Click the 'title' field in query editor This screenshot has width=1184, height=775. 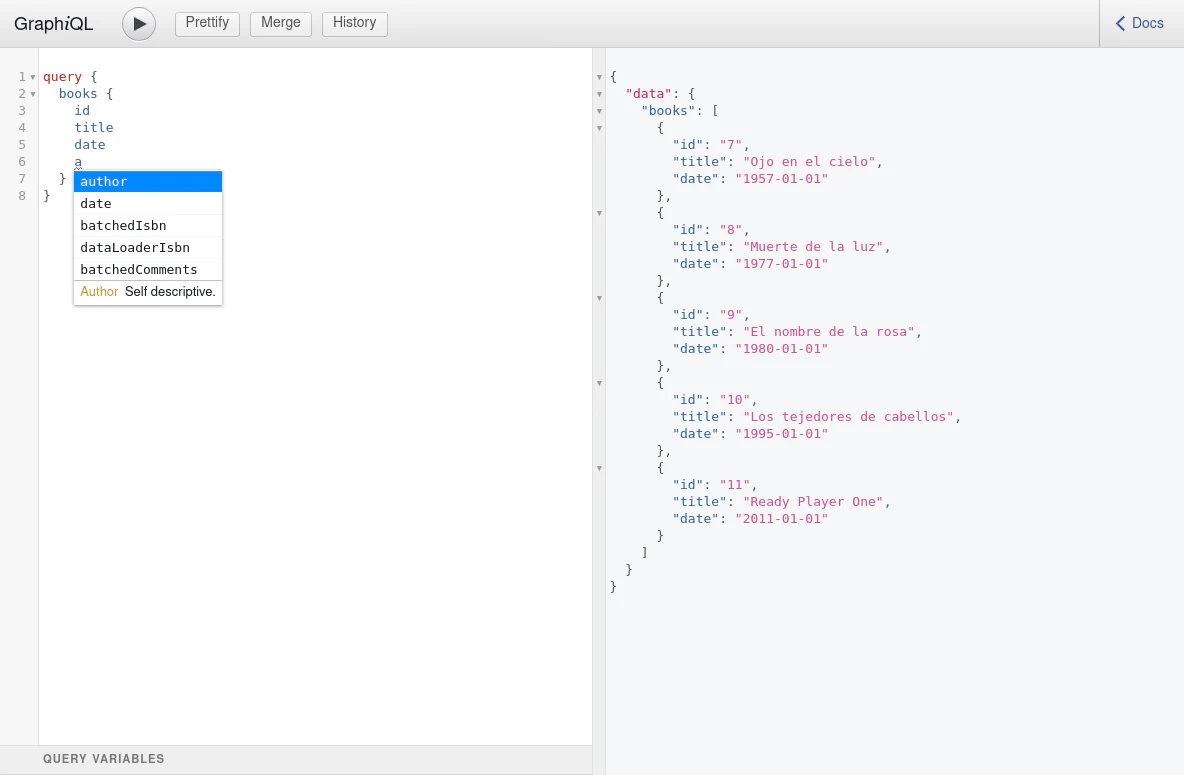(93, 128)
